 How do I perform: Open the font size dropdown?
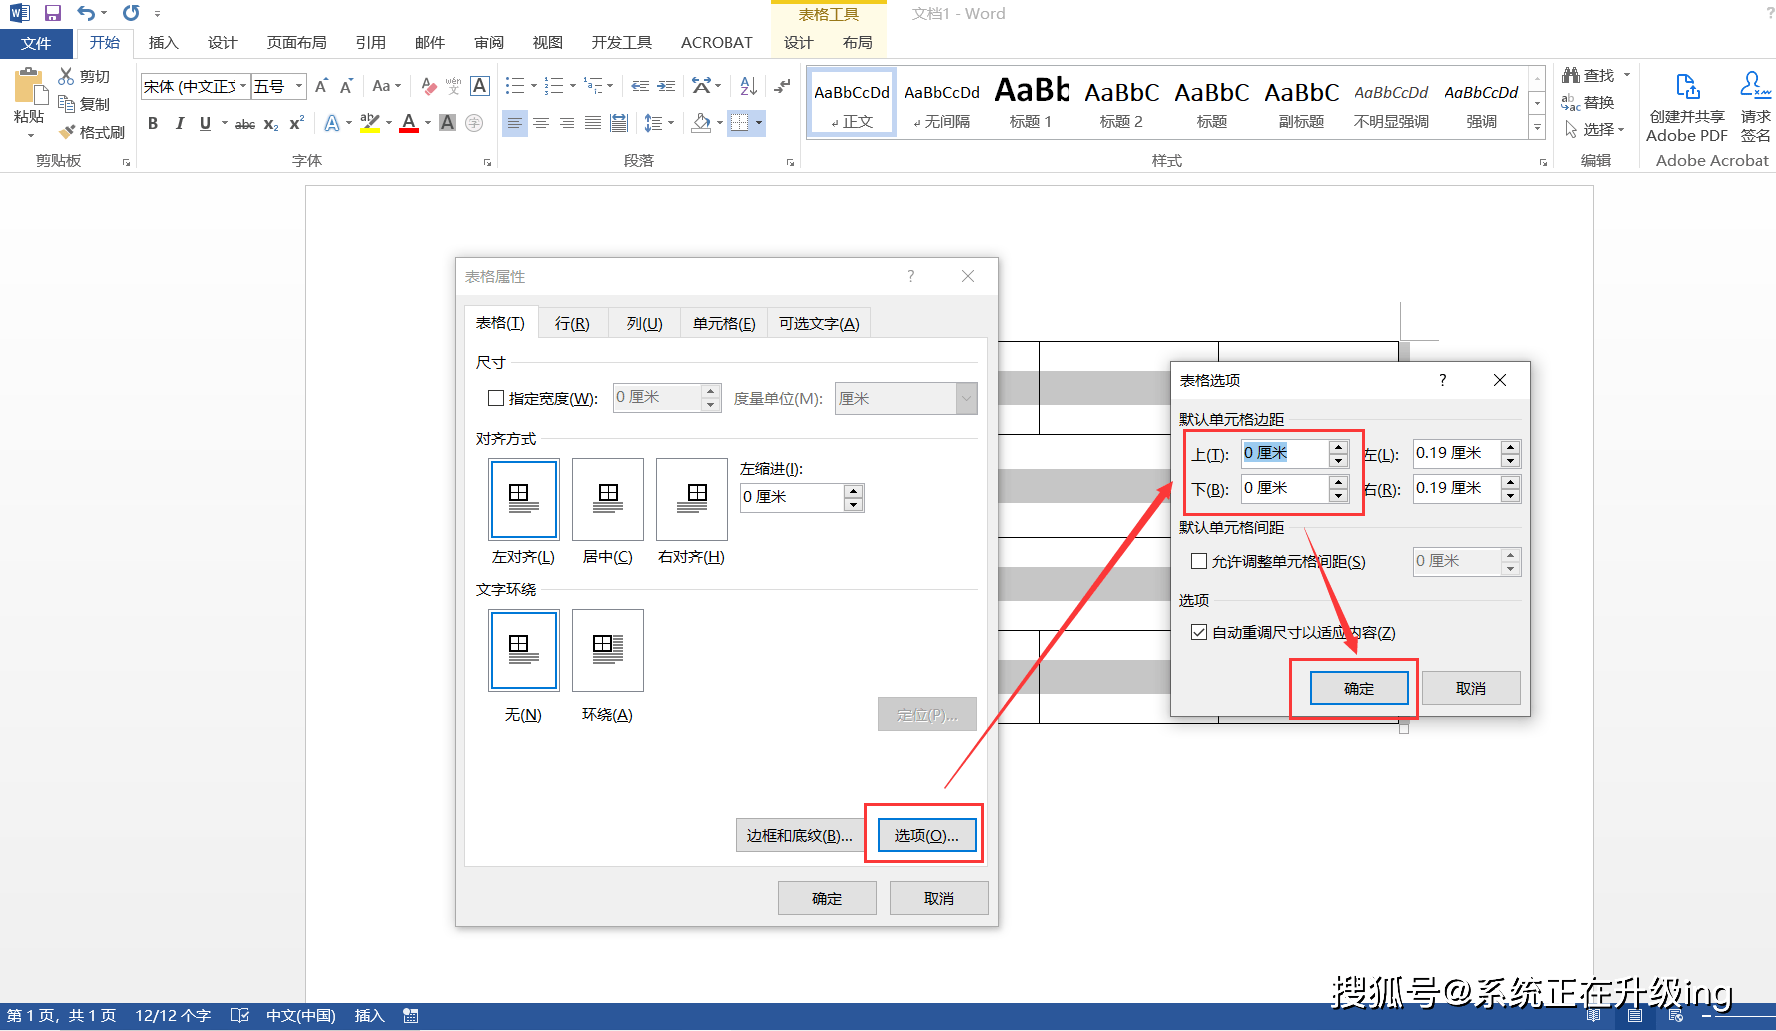[x=298, y=86]
